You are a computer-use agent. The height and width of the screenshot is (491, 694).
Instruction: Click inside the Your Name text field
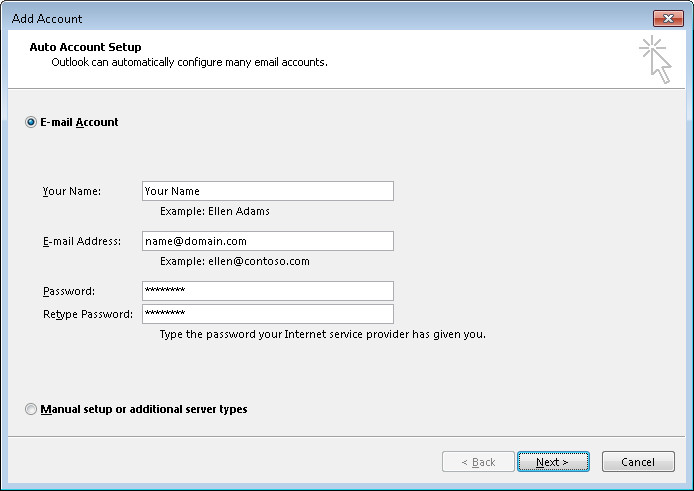[268, 191]
